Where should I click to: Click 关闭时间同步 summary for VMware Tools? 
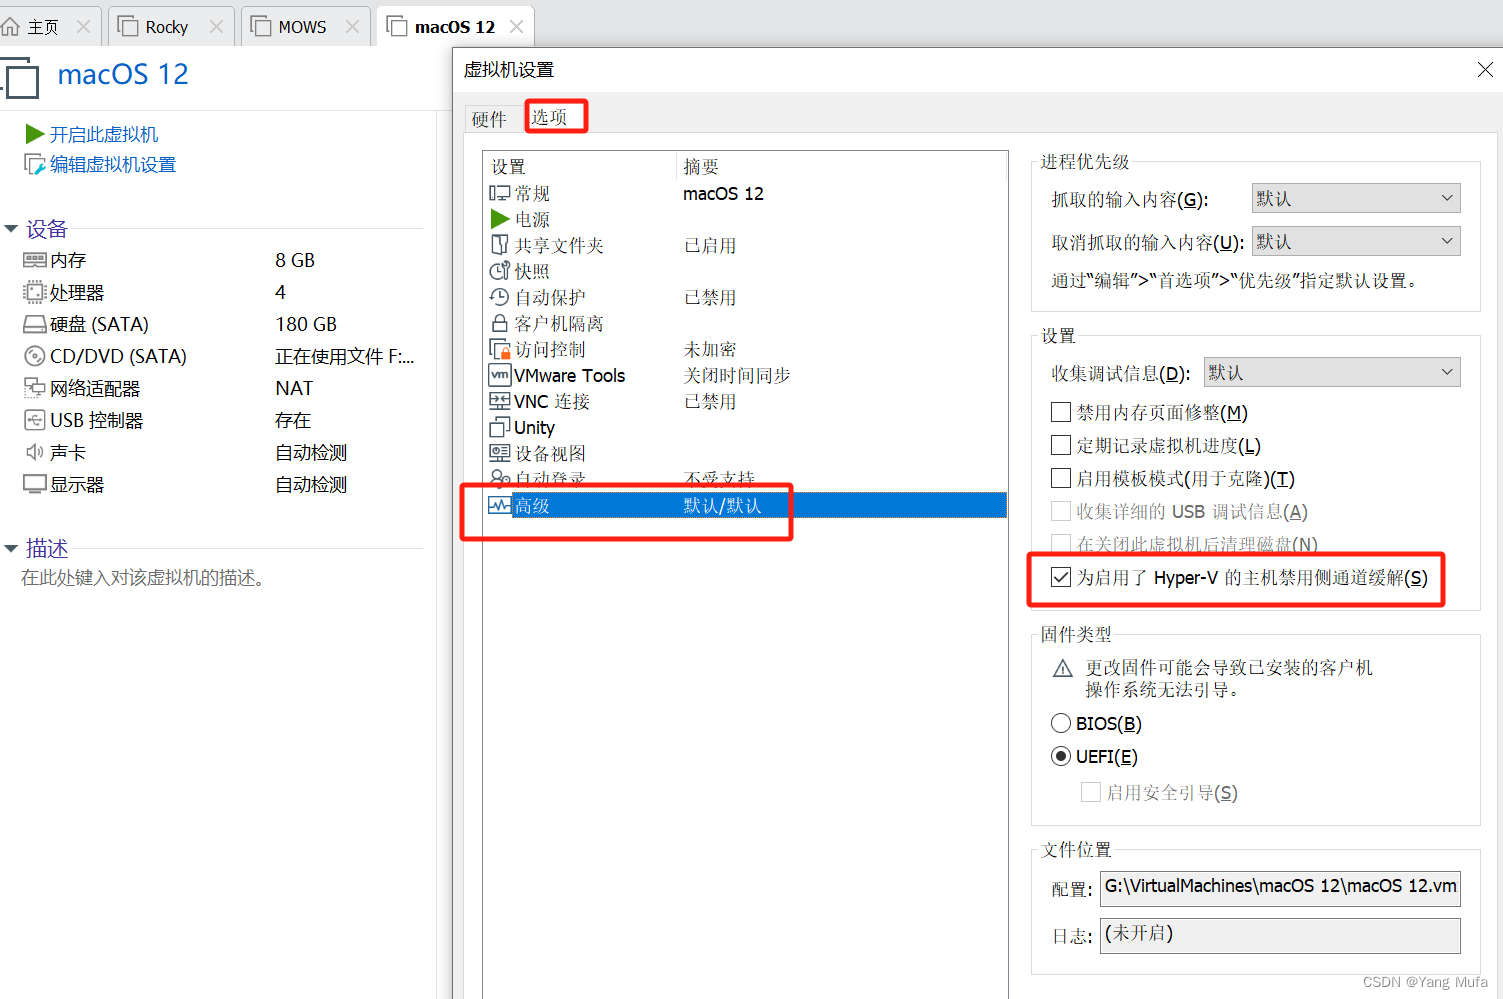[x=737, y=375]
